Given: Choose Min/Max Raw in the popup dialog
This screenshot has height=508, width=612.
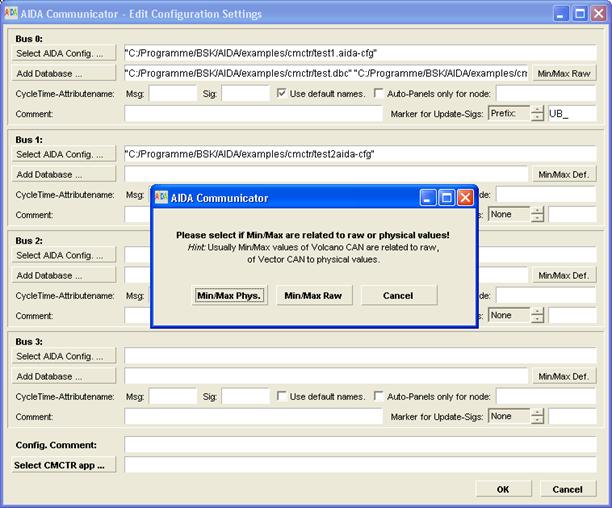Looking at the screenshot, I should (313, 295).
